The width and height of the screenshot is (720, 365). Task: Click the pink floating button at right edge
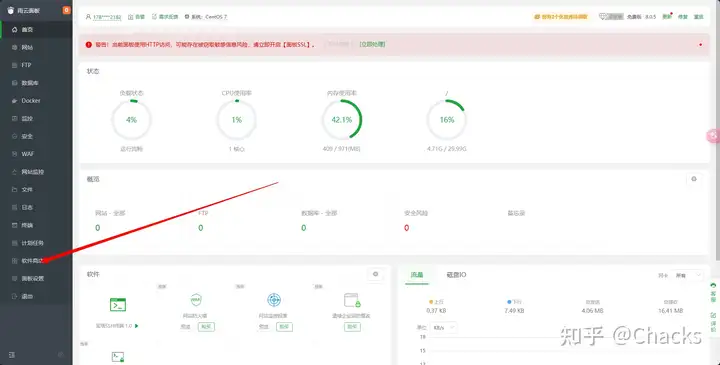click(713, 136)
